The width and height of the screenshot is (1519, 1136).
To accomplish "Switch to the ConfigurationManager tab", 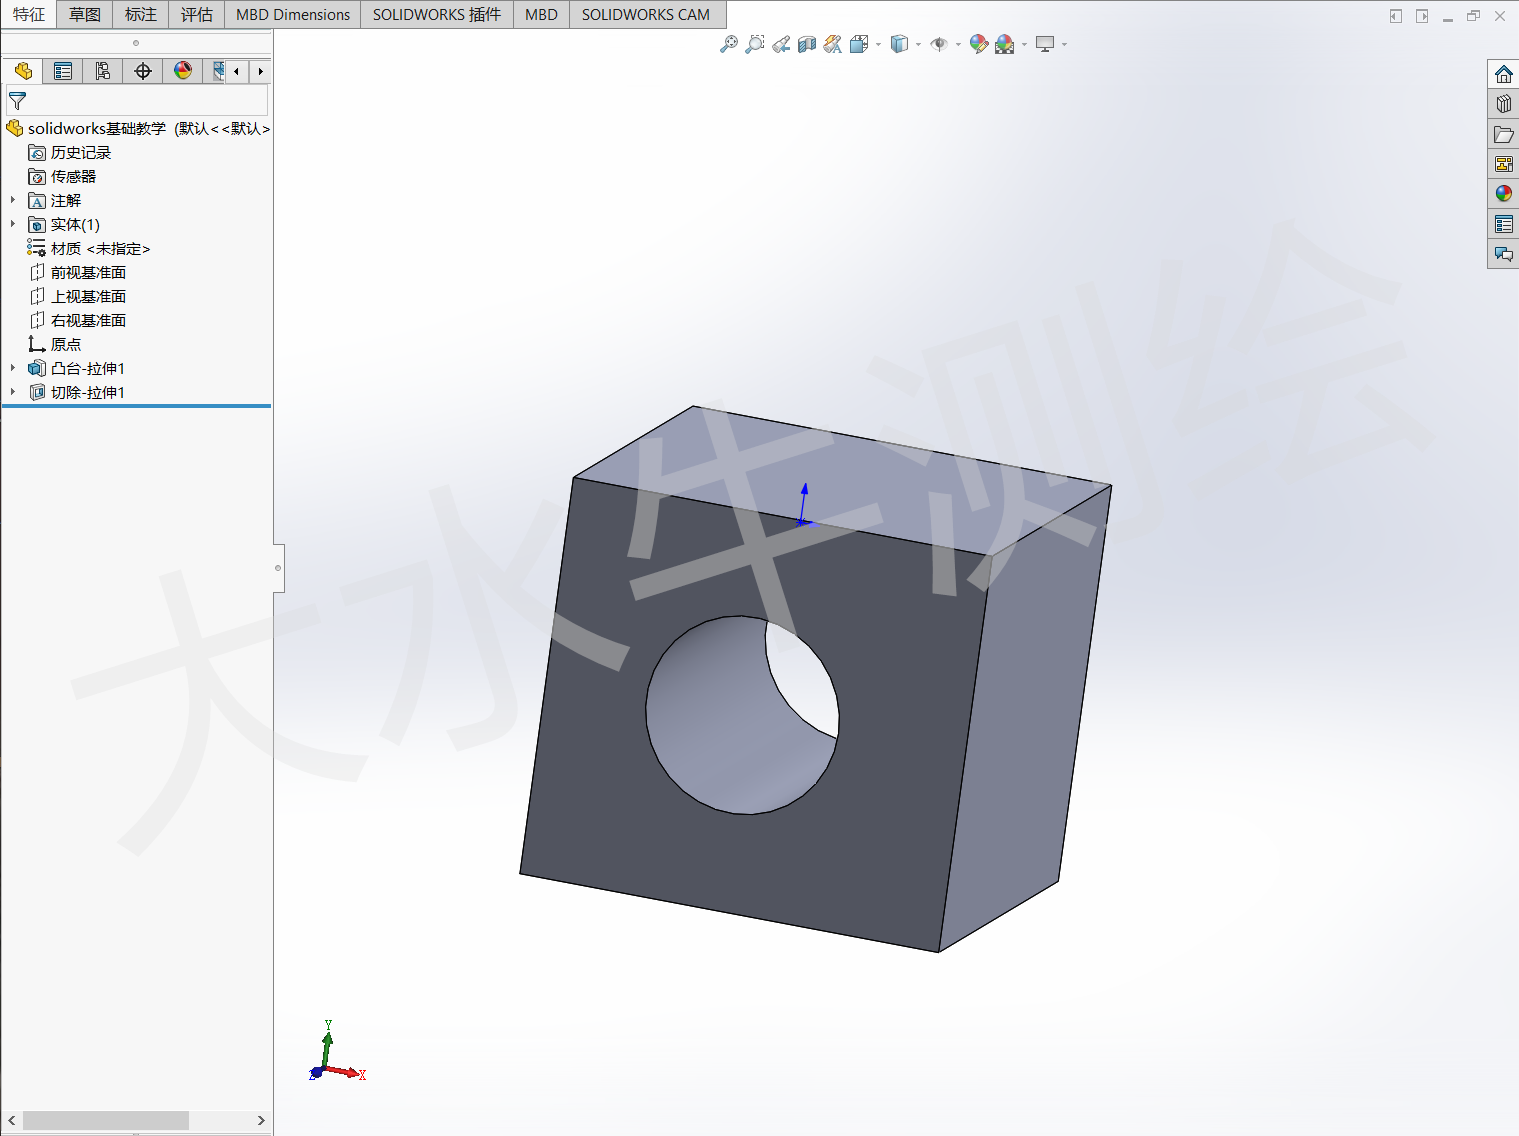I will [103, 71].
